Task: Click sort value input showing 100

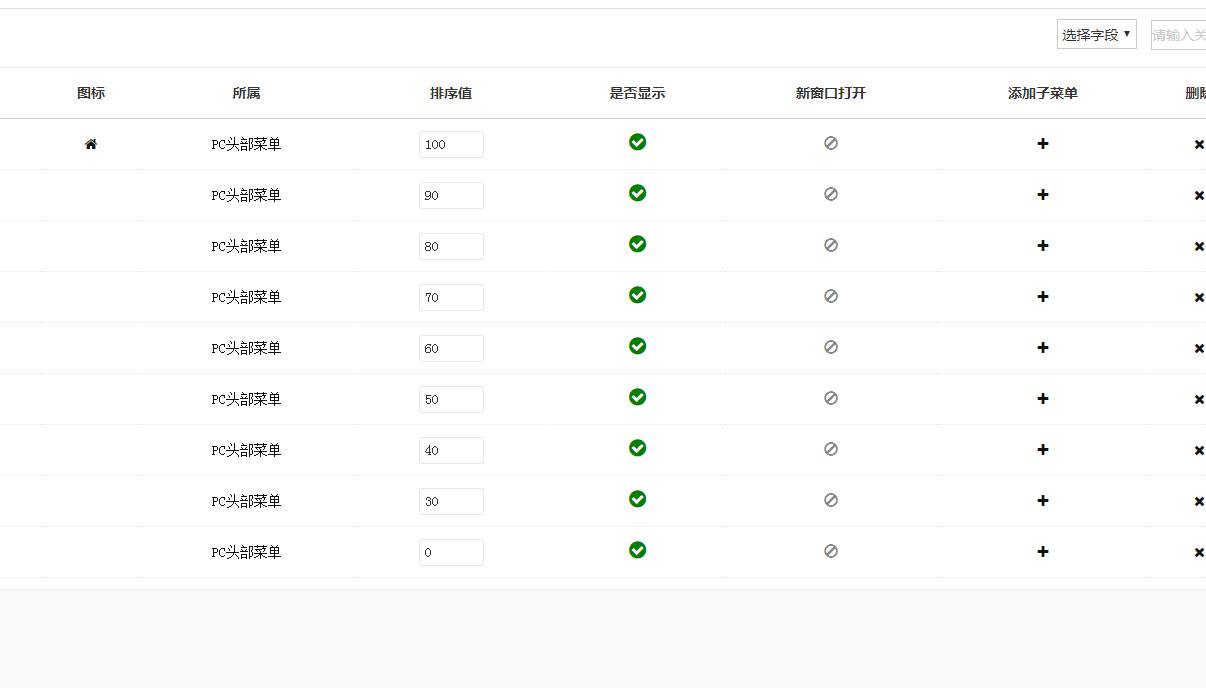Action: (x=451, y=144)
